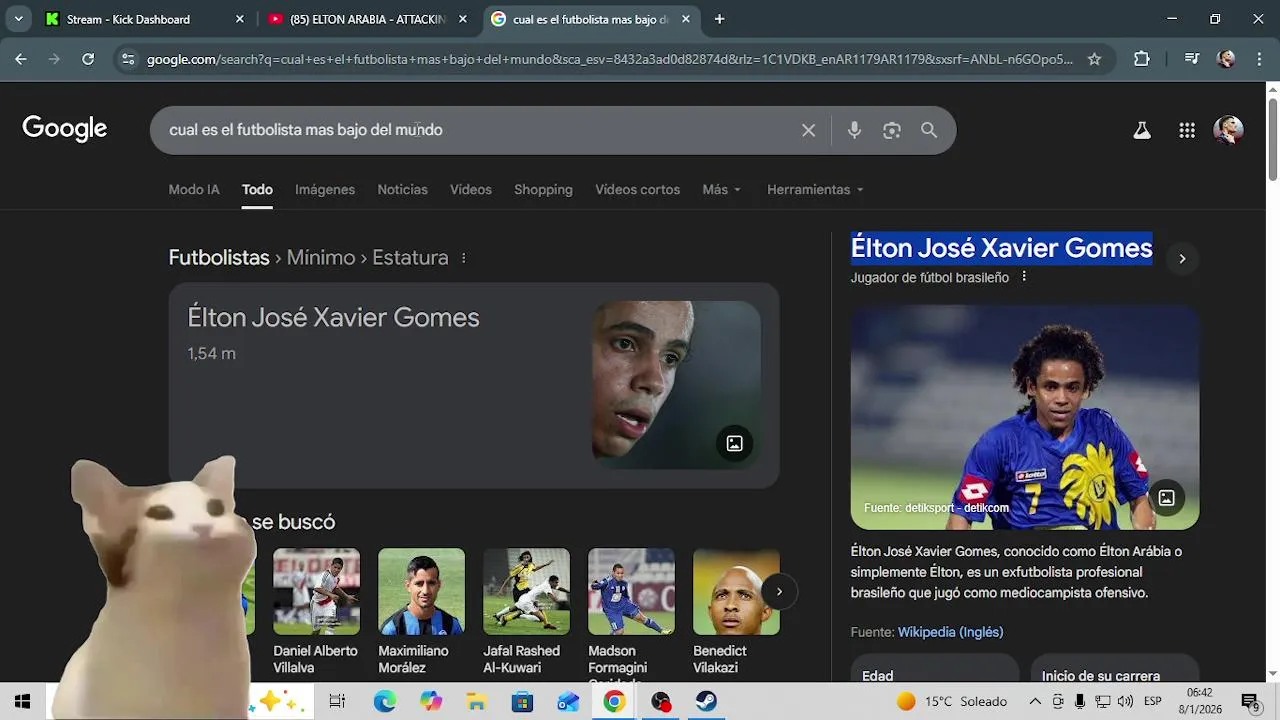Close the ELTON ARABIA YouTube tab
This screenshot has width=1280, height=720.
tap(462, 19)
